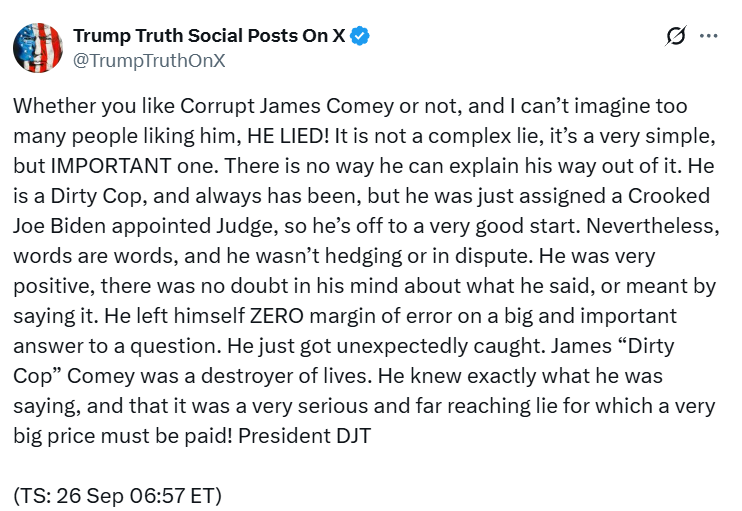Click the phrase 'unexpectedly caught'

tap(439, 347)
